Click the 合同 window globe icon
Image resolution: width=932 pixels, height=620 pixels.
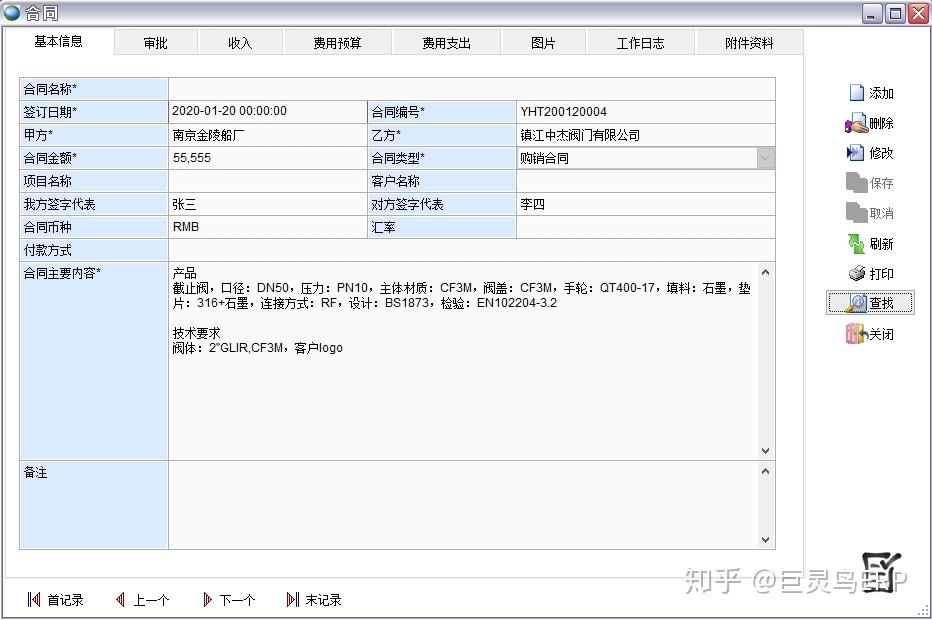pos(12,12)
